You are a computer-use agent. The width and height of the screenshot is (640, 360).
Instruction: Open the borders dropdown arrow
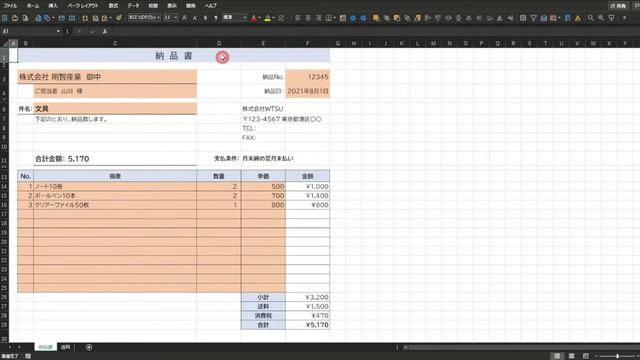tap(334, 18)
